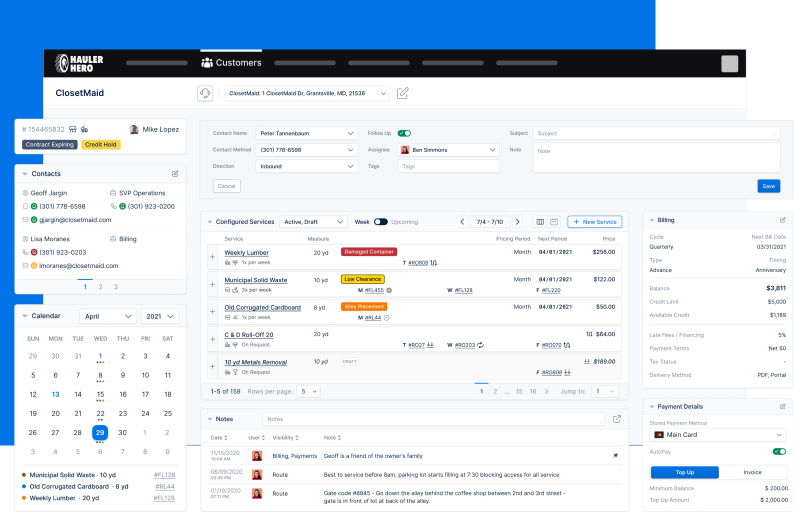Click the headset support icon beside address
Image resolution: width=794 pixels, height=513 pixels.
[x=205, y=93]
